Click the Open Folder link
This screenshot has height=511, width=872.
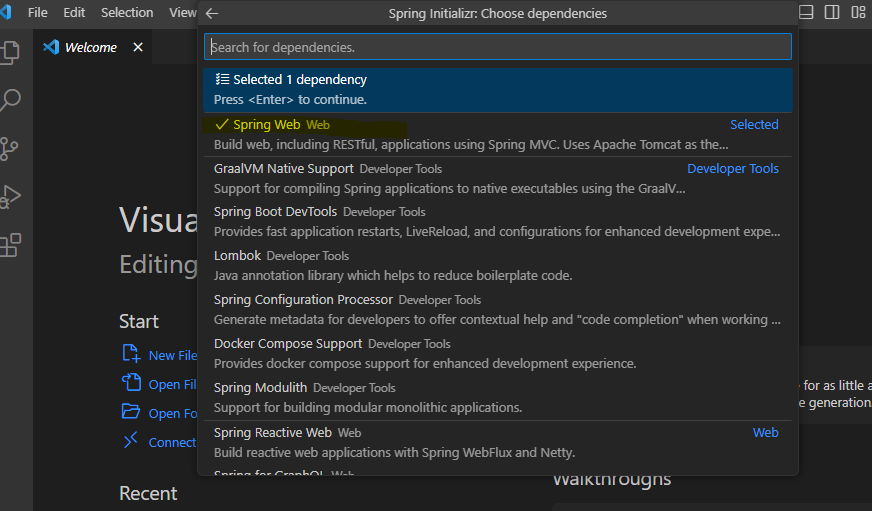coord(173,413)
